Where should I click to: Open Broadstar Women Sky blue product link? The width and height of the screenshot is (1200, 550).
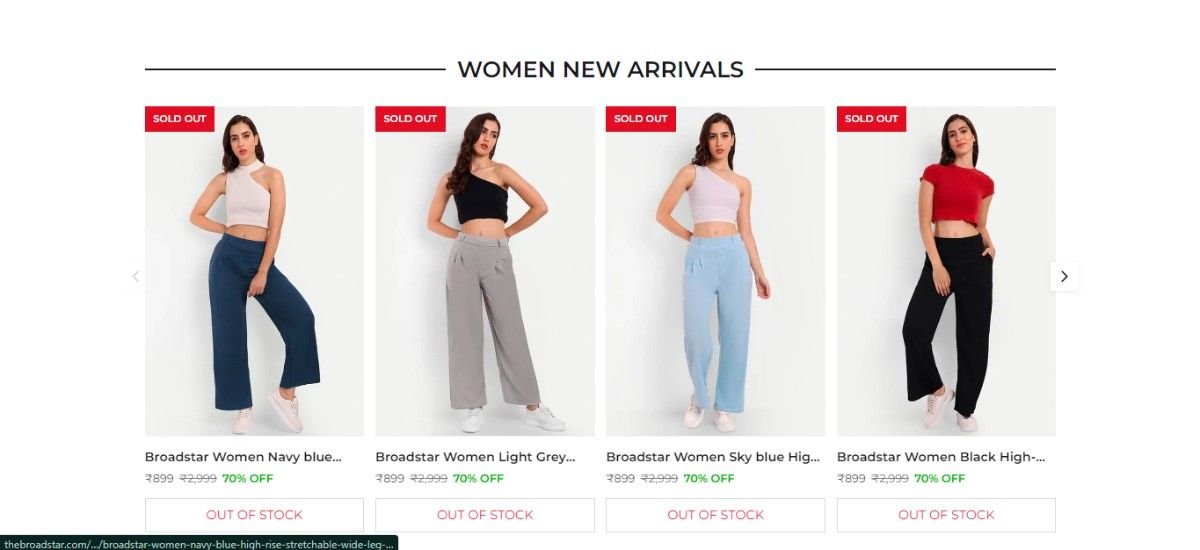pos(712,457)
